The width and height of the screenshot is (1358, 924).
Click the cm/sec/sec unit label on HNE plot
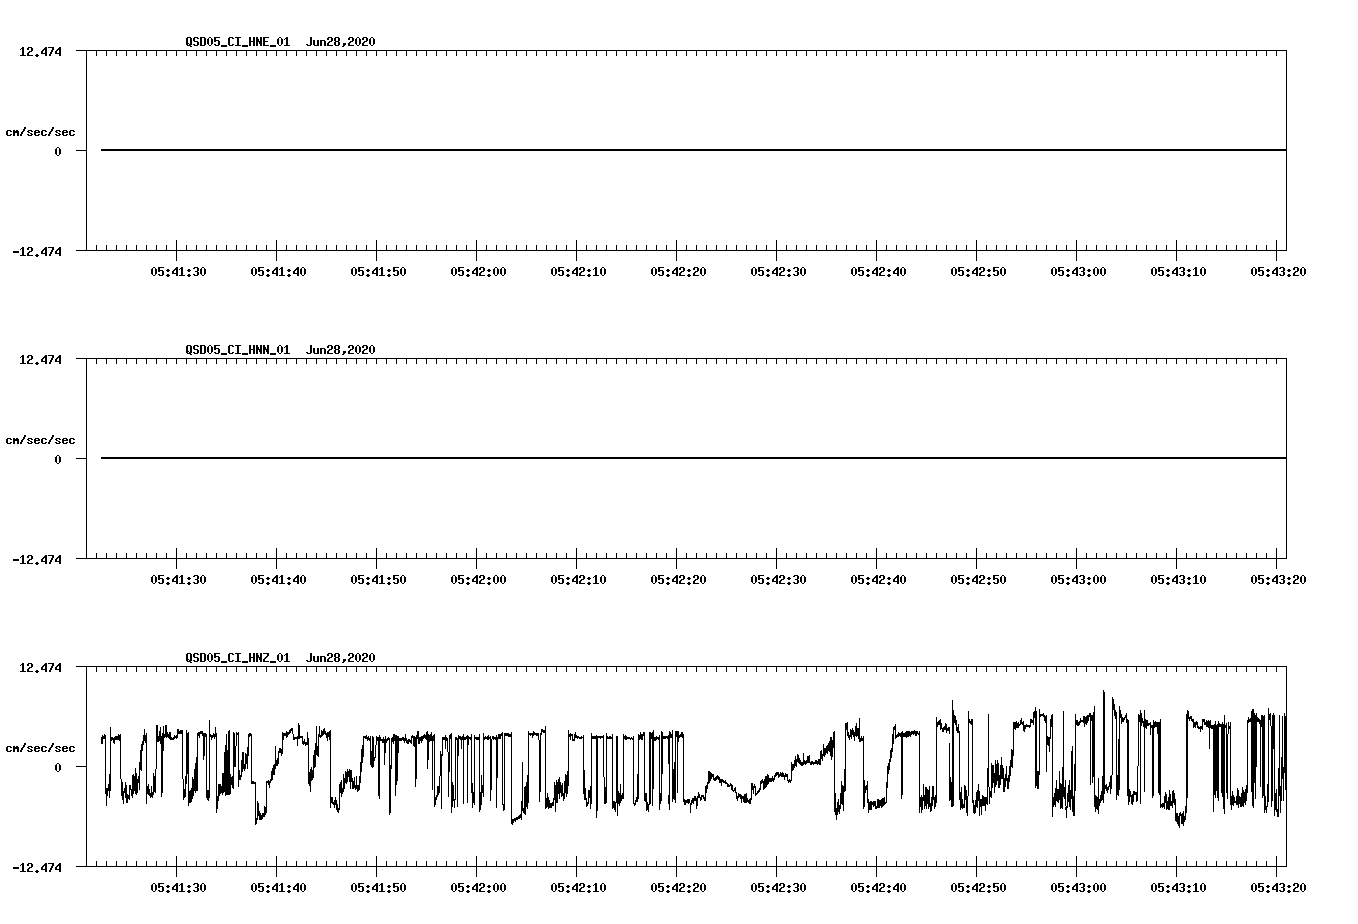coord(40,132)
